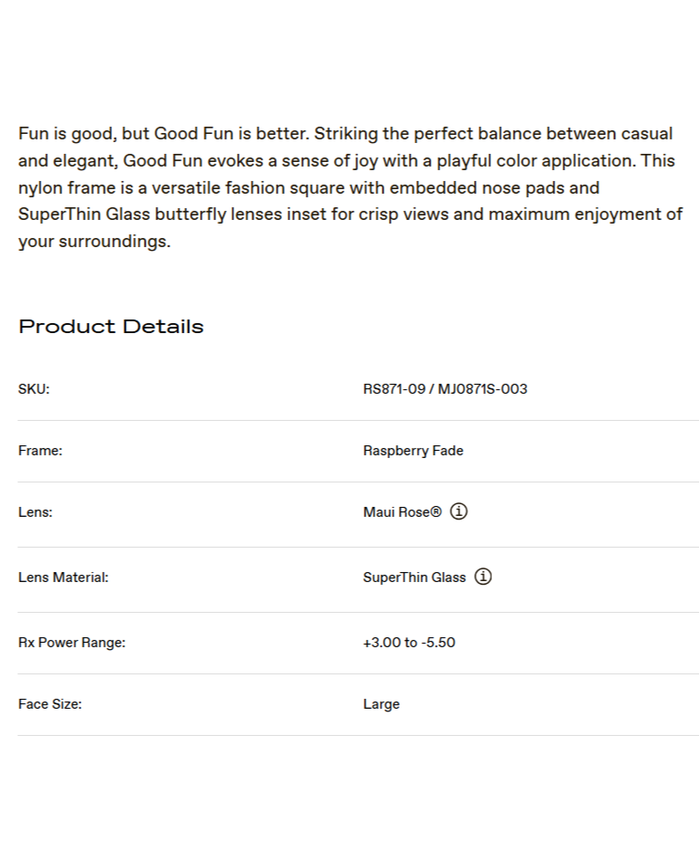Click the Frame: row label
700x850 pixels.
pyautogui.click(x=40, y=451)
